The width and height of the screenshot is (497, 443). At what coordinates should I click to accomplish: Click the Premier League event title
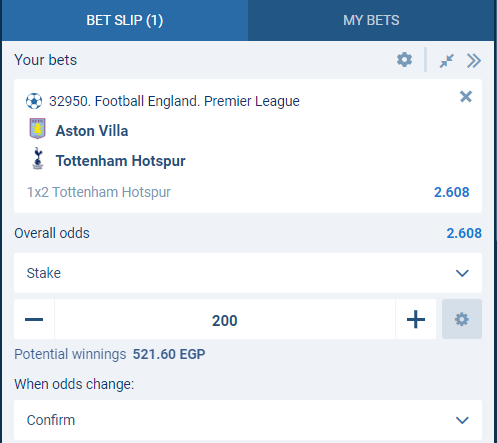pos(174,101)
